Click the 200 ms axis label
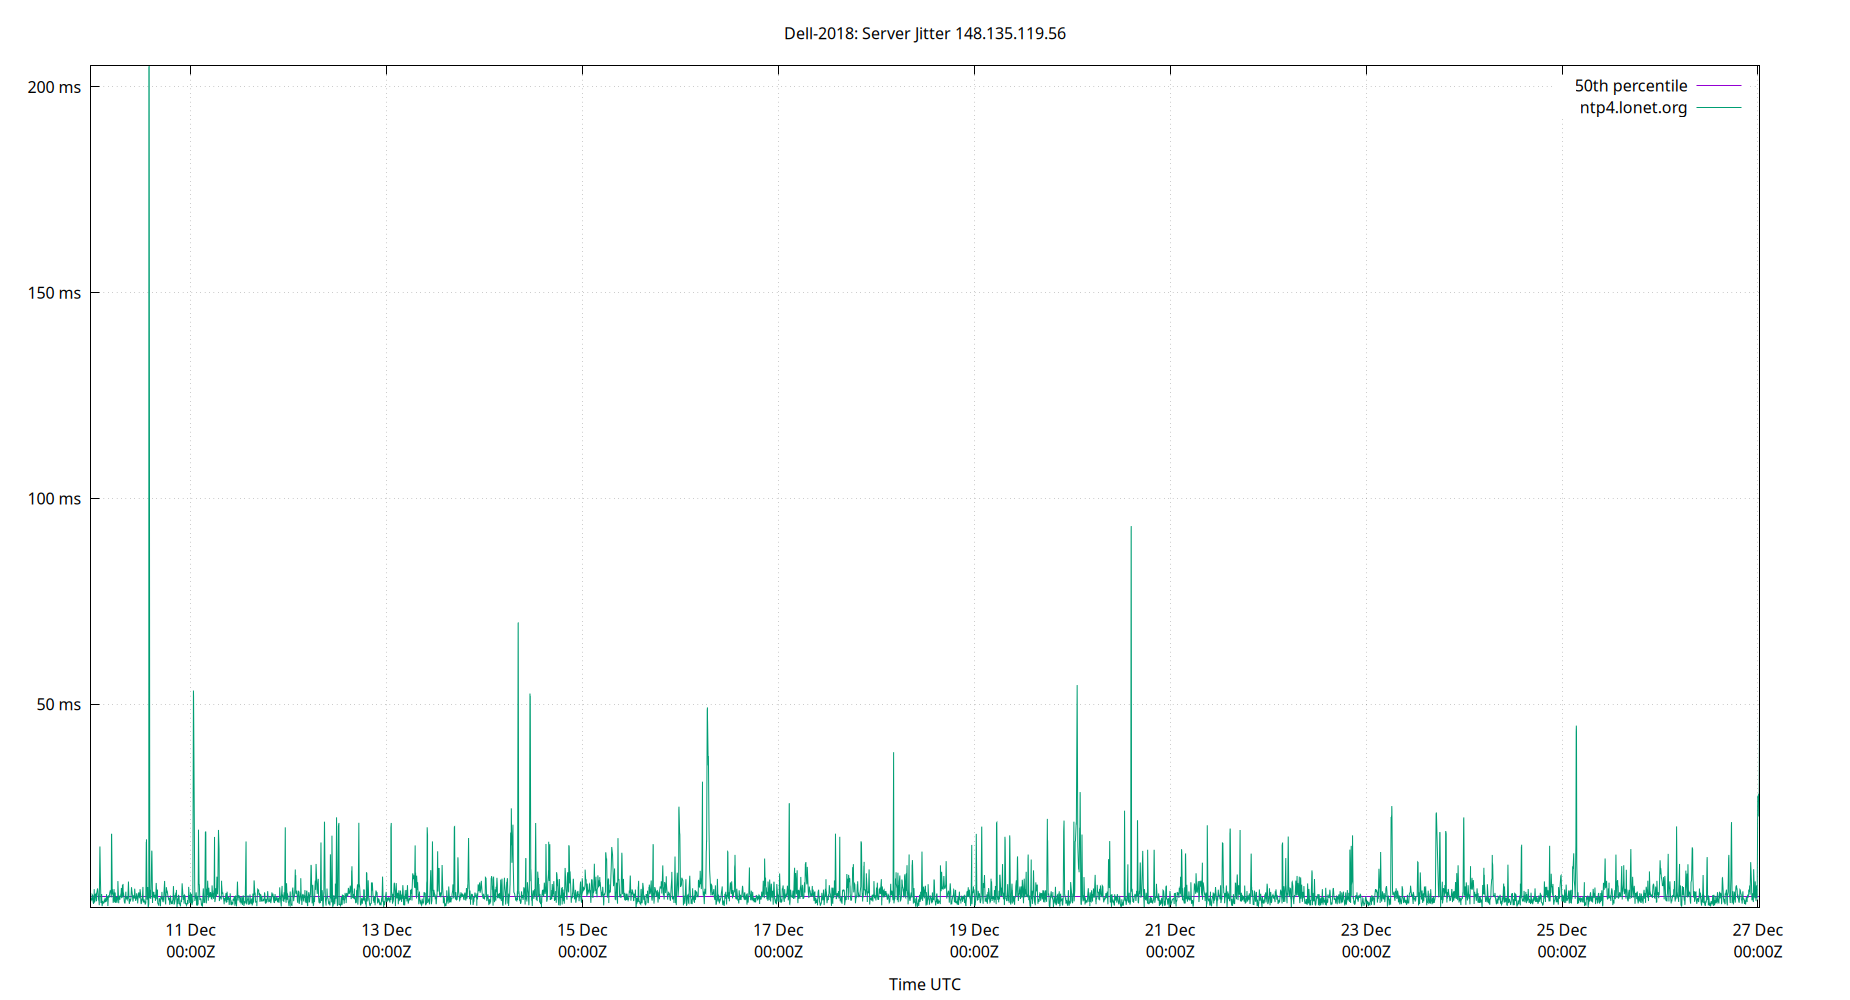Screen dimensions: 1850x1000 click(x=54, y=87)
